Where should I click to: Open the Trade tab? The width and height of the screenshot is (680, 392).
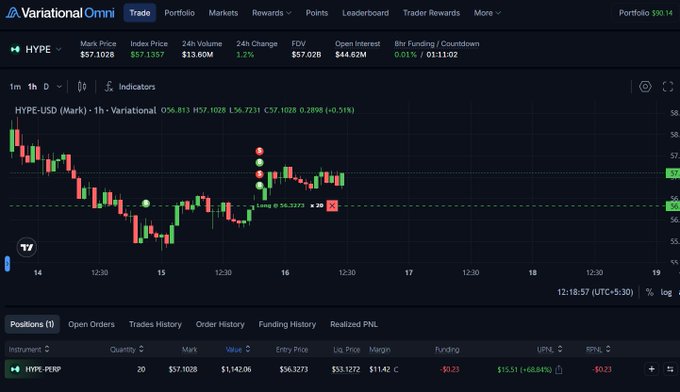[140, 13]
